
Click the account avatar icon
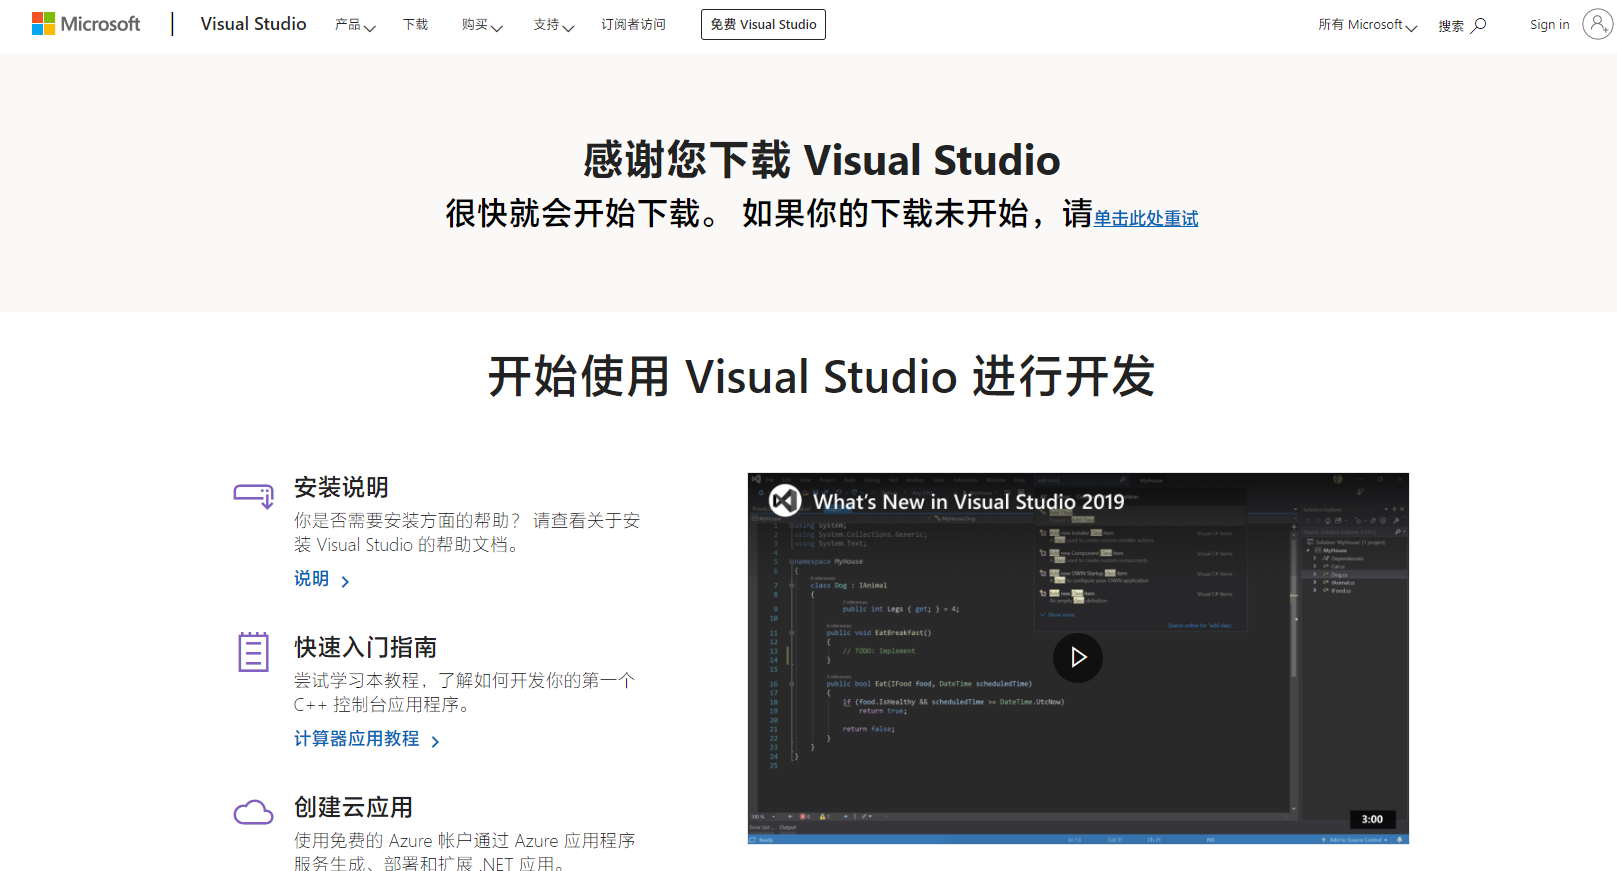pos(1597,24)
